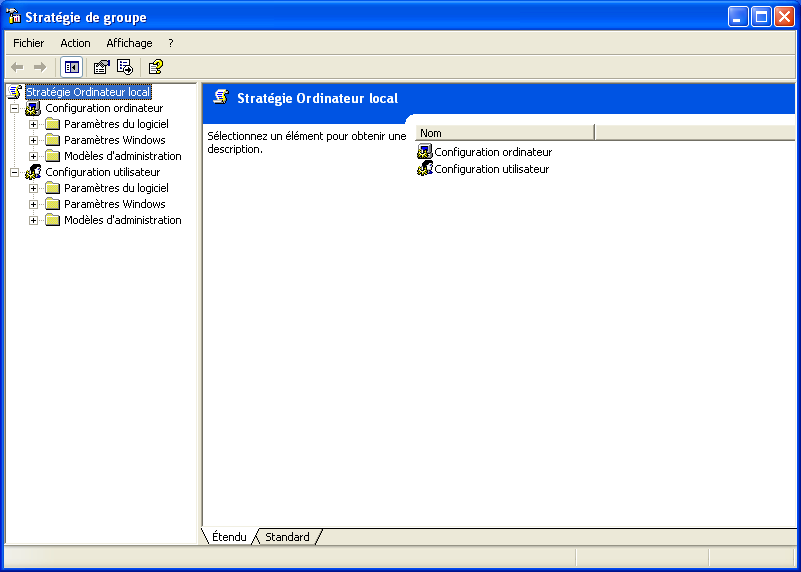The width and height of the screenshot is (801, 572).
Task: Select Paramètres du logiciel label under Configuration utilisateur
Action: click(x=116, y=188)
